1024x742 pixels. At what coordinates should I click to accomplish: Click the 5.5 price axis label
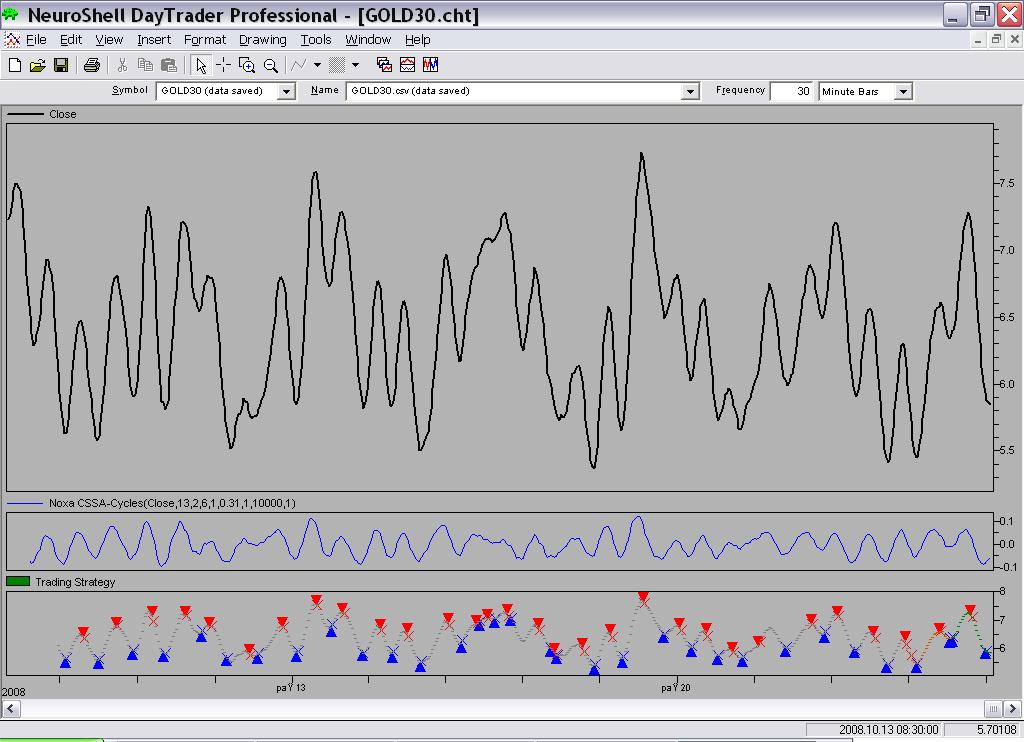point(1006,451)
